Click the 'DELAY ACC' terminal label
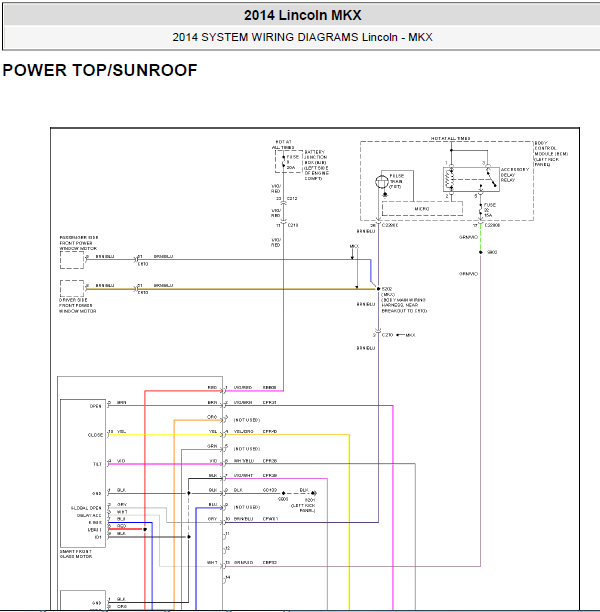600x612 pixels. pyautogui.click(x=89, y=516)
